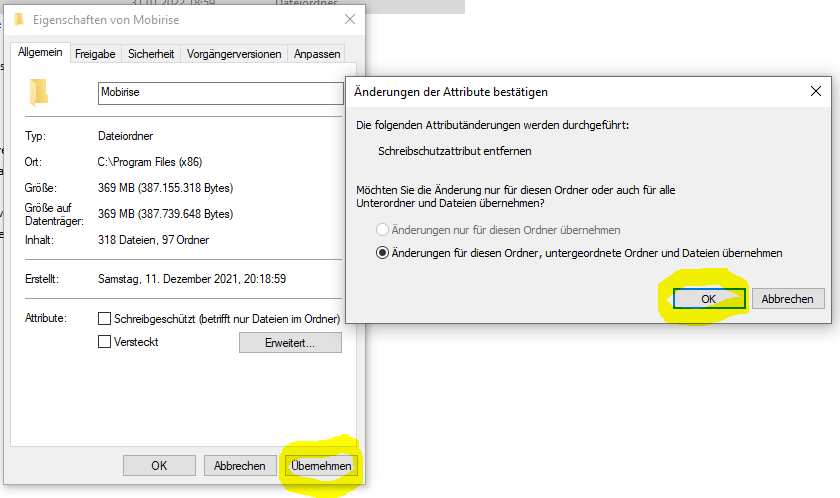840x498 pixels.
Task: Click the type value 'Dateiordner'
Action: tap(125, 136)
